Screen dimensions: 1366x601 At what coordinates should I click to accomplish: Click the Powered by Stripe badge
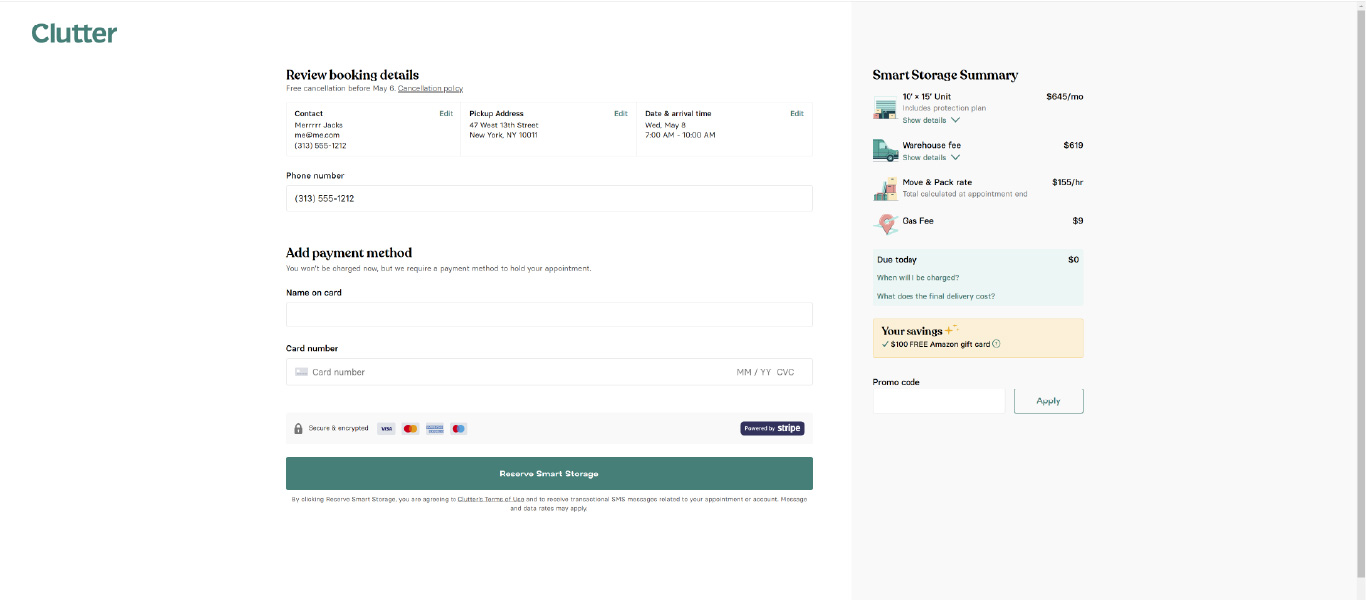click(x=772, y=427)
